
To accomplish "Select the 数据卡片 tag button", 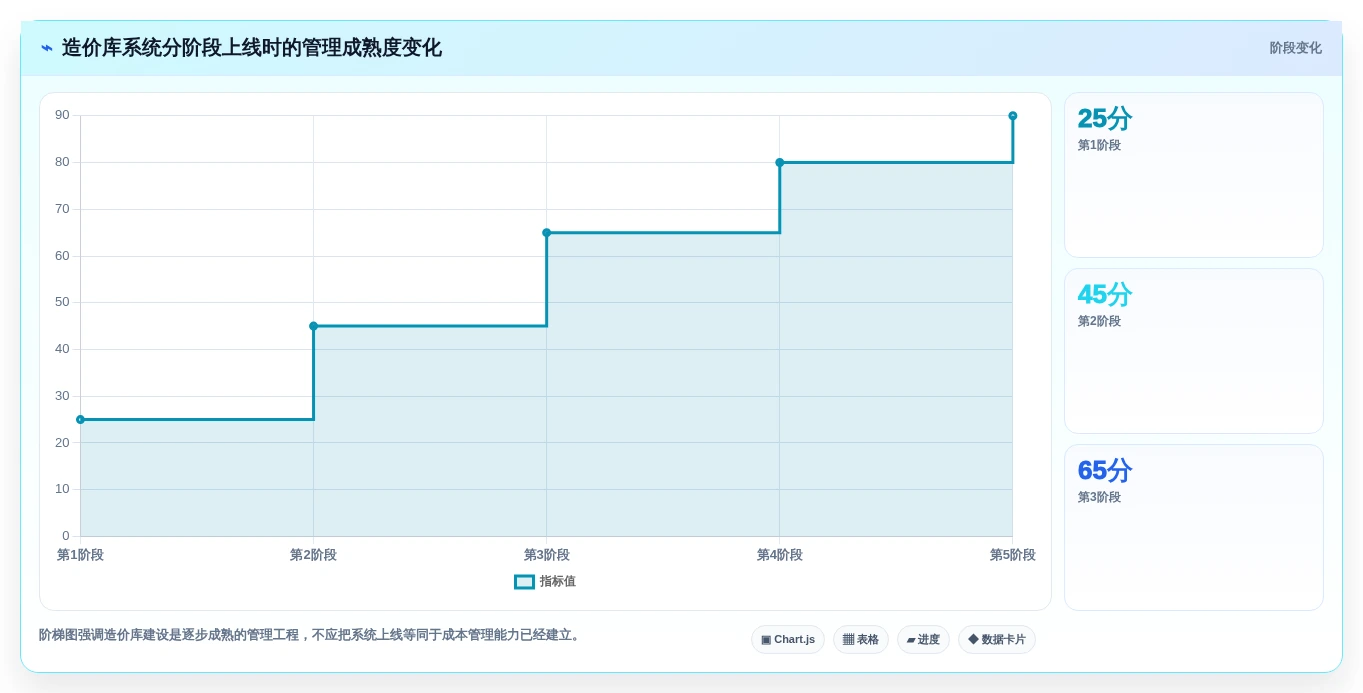I will [x=997, y=640].
